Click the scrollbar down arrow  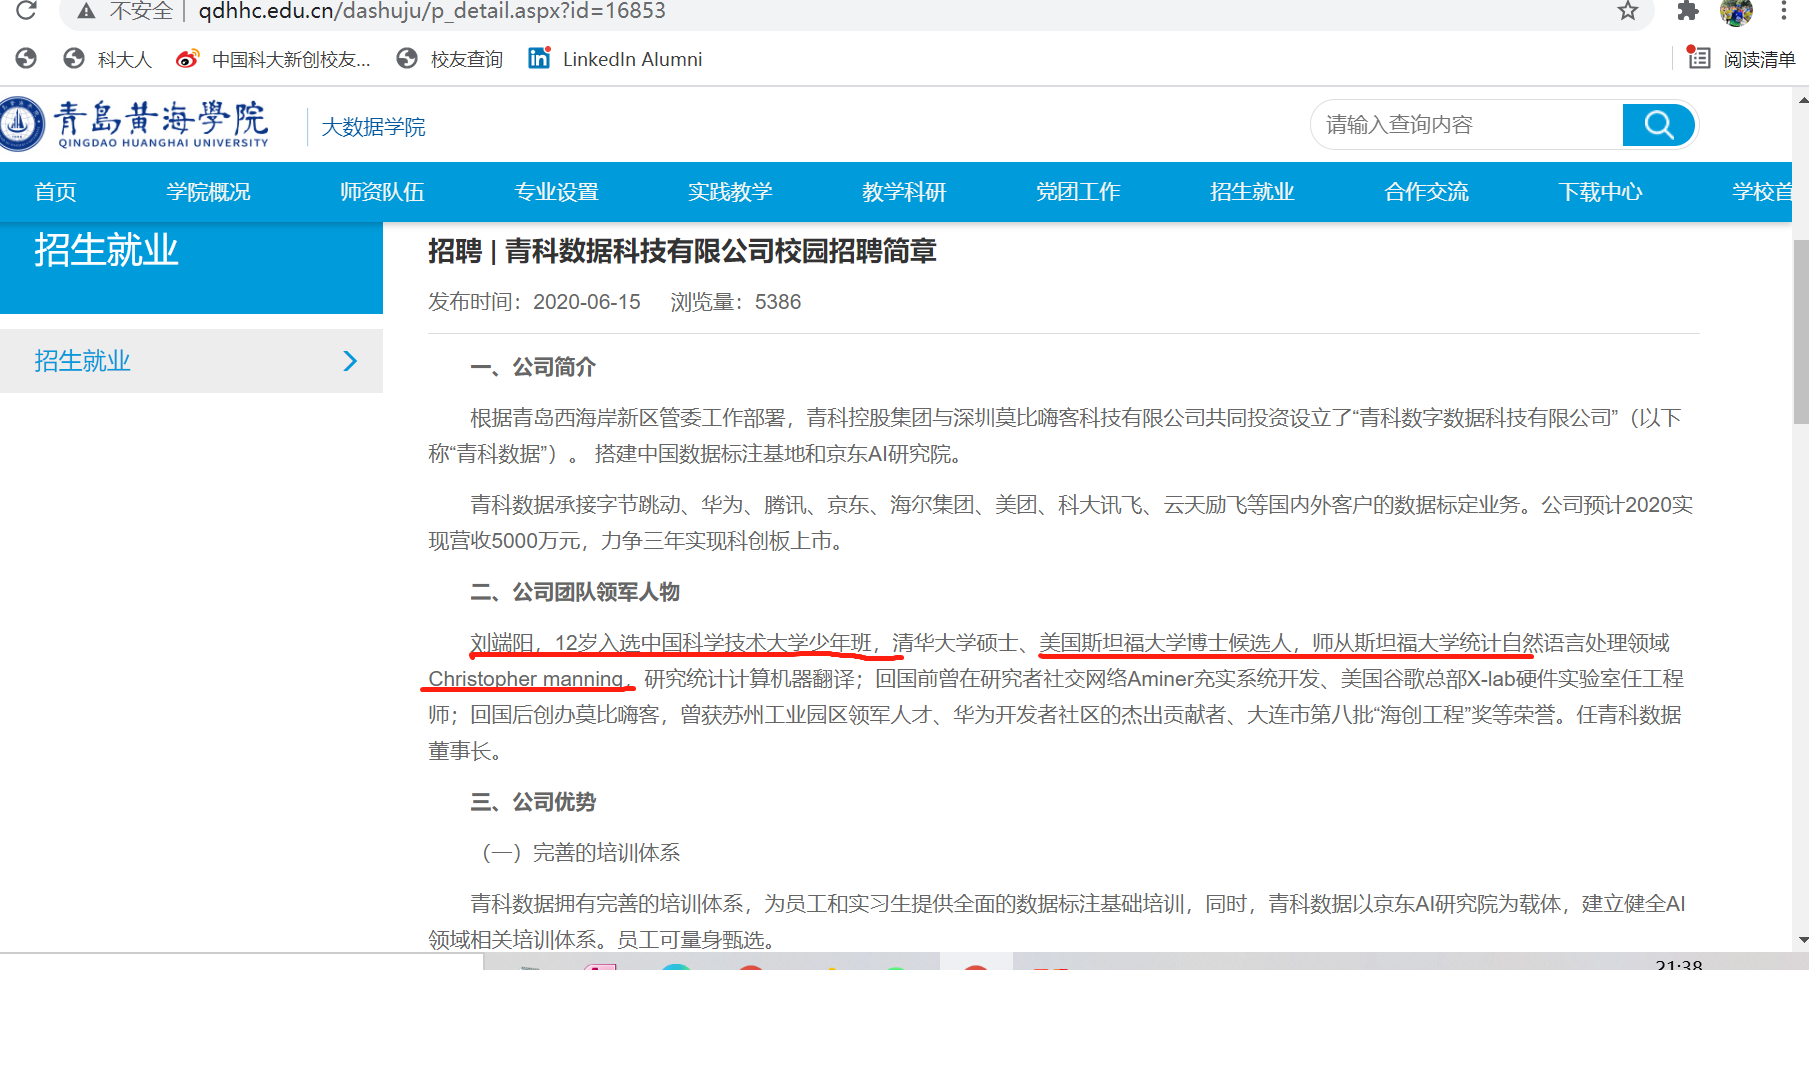point(1802,940)
